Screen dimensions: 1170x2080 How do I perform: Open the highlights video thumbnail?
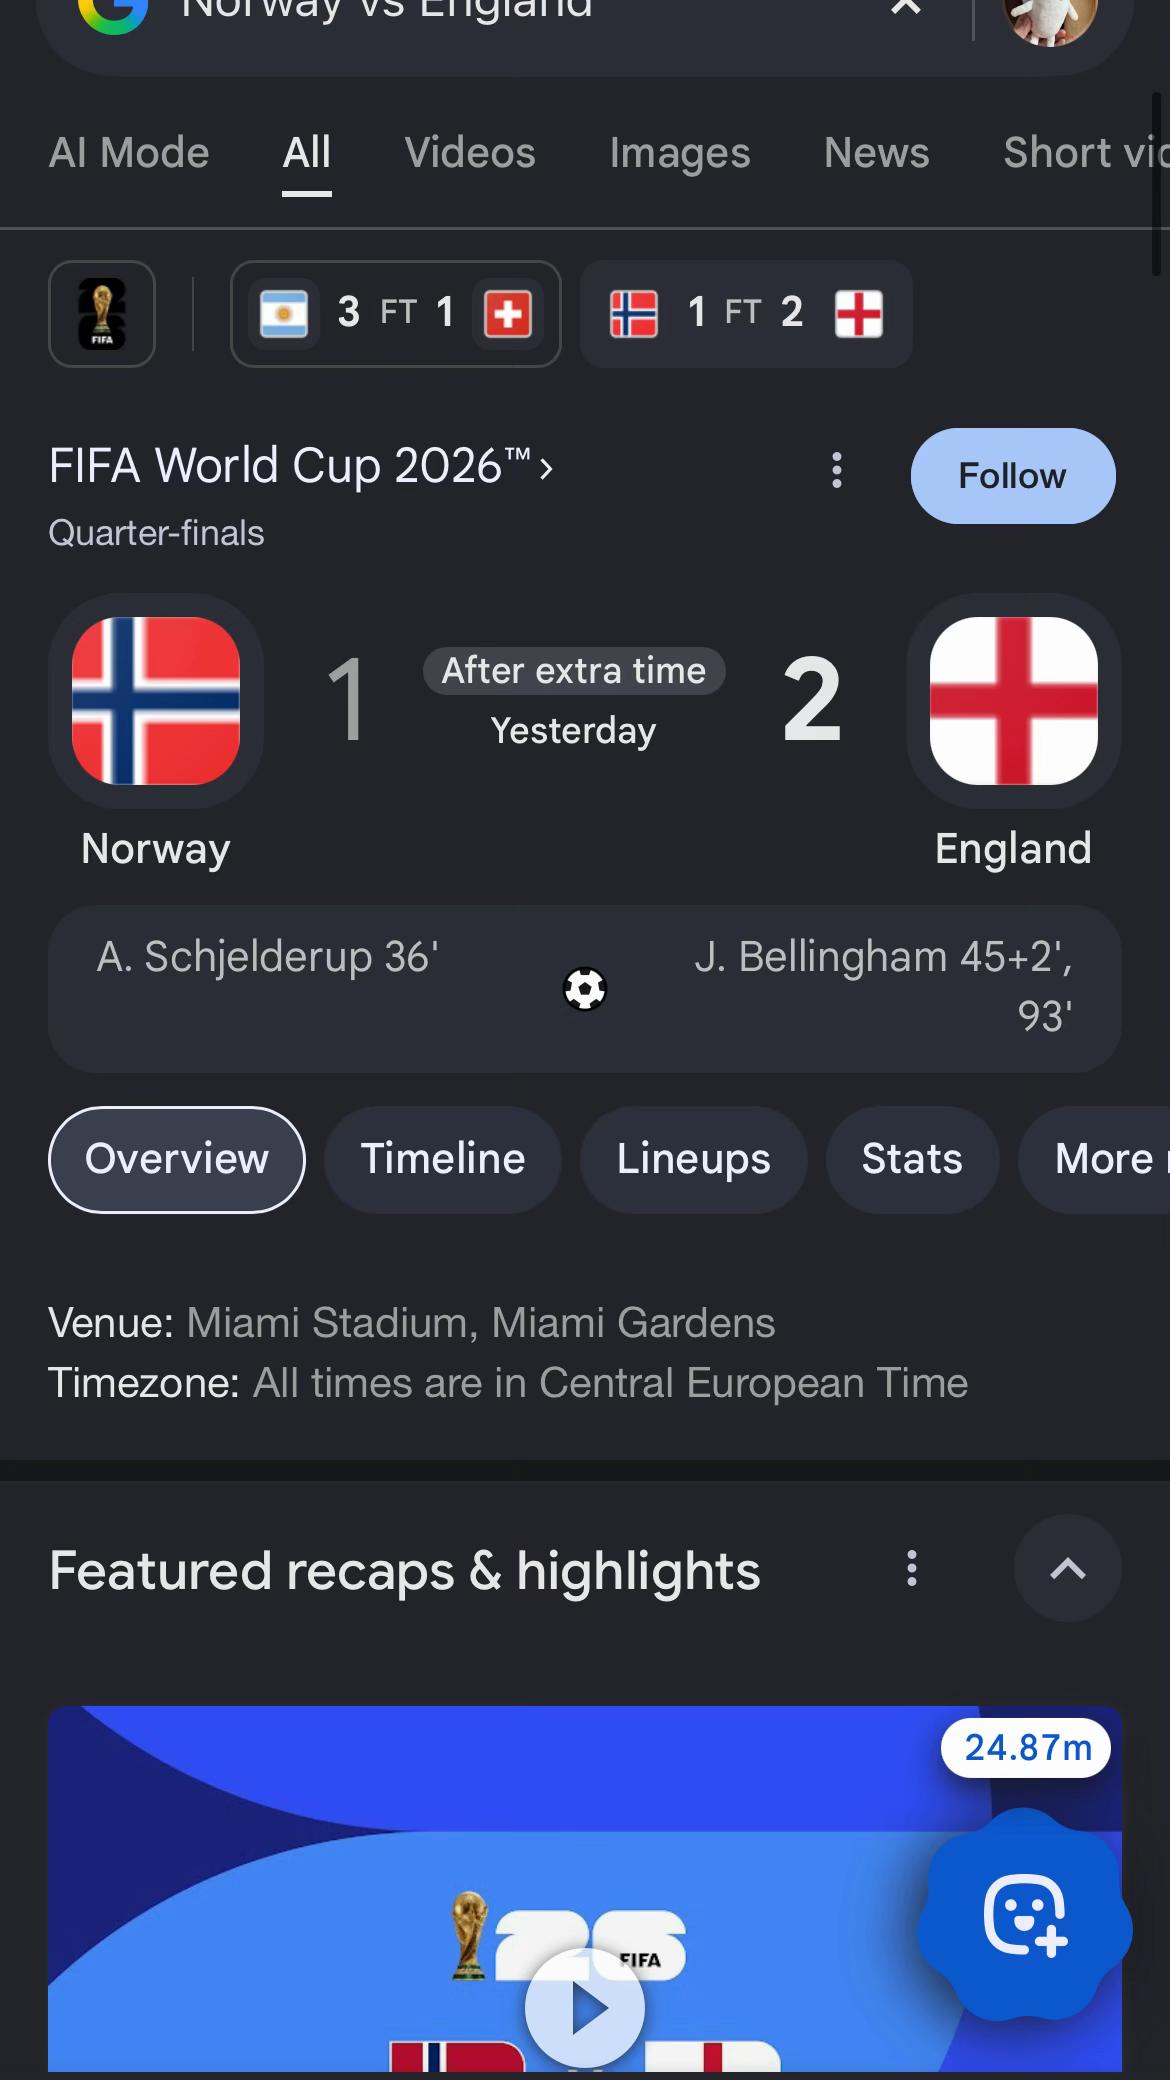coord(585,1888)
